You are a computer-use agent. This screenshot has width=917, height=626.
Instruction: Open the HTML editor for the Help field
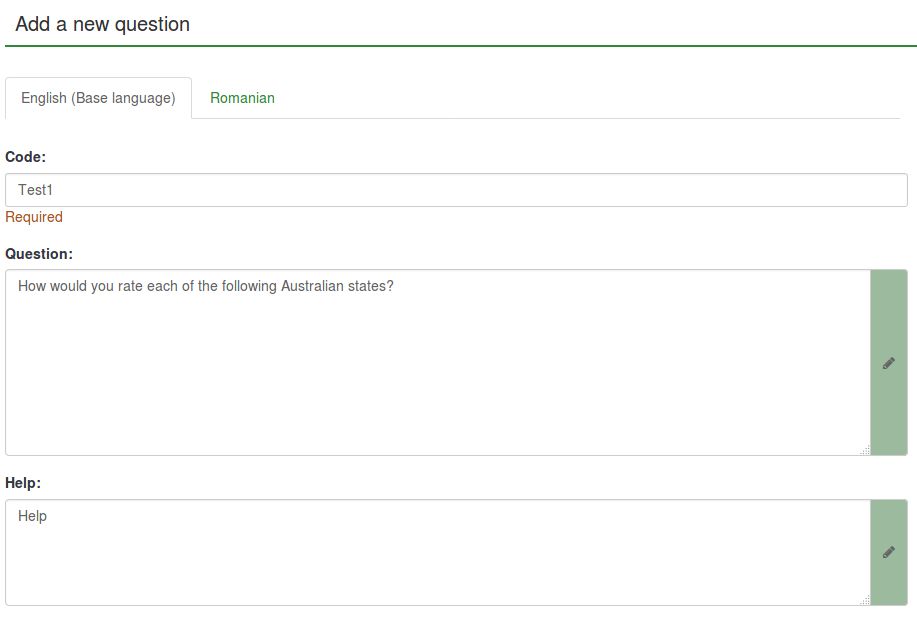pos(888,552)
